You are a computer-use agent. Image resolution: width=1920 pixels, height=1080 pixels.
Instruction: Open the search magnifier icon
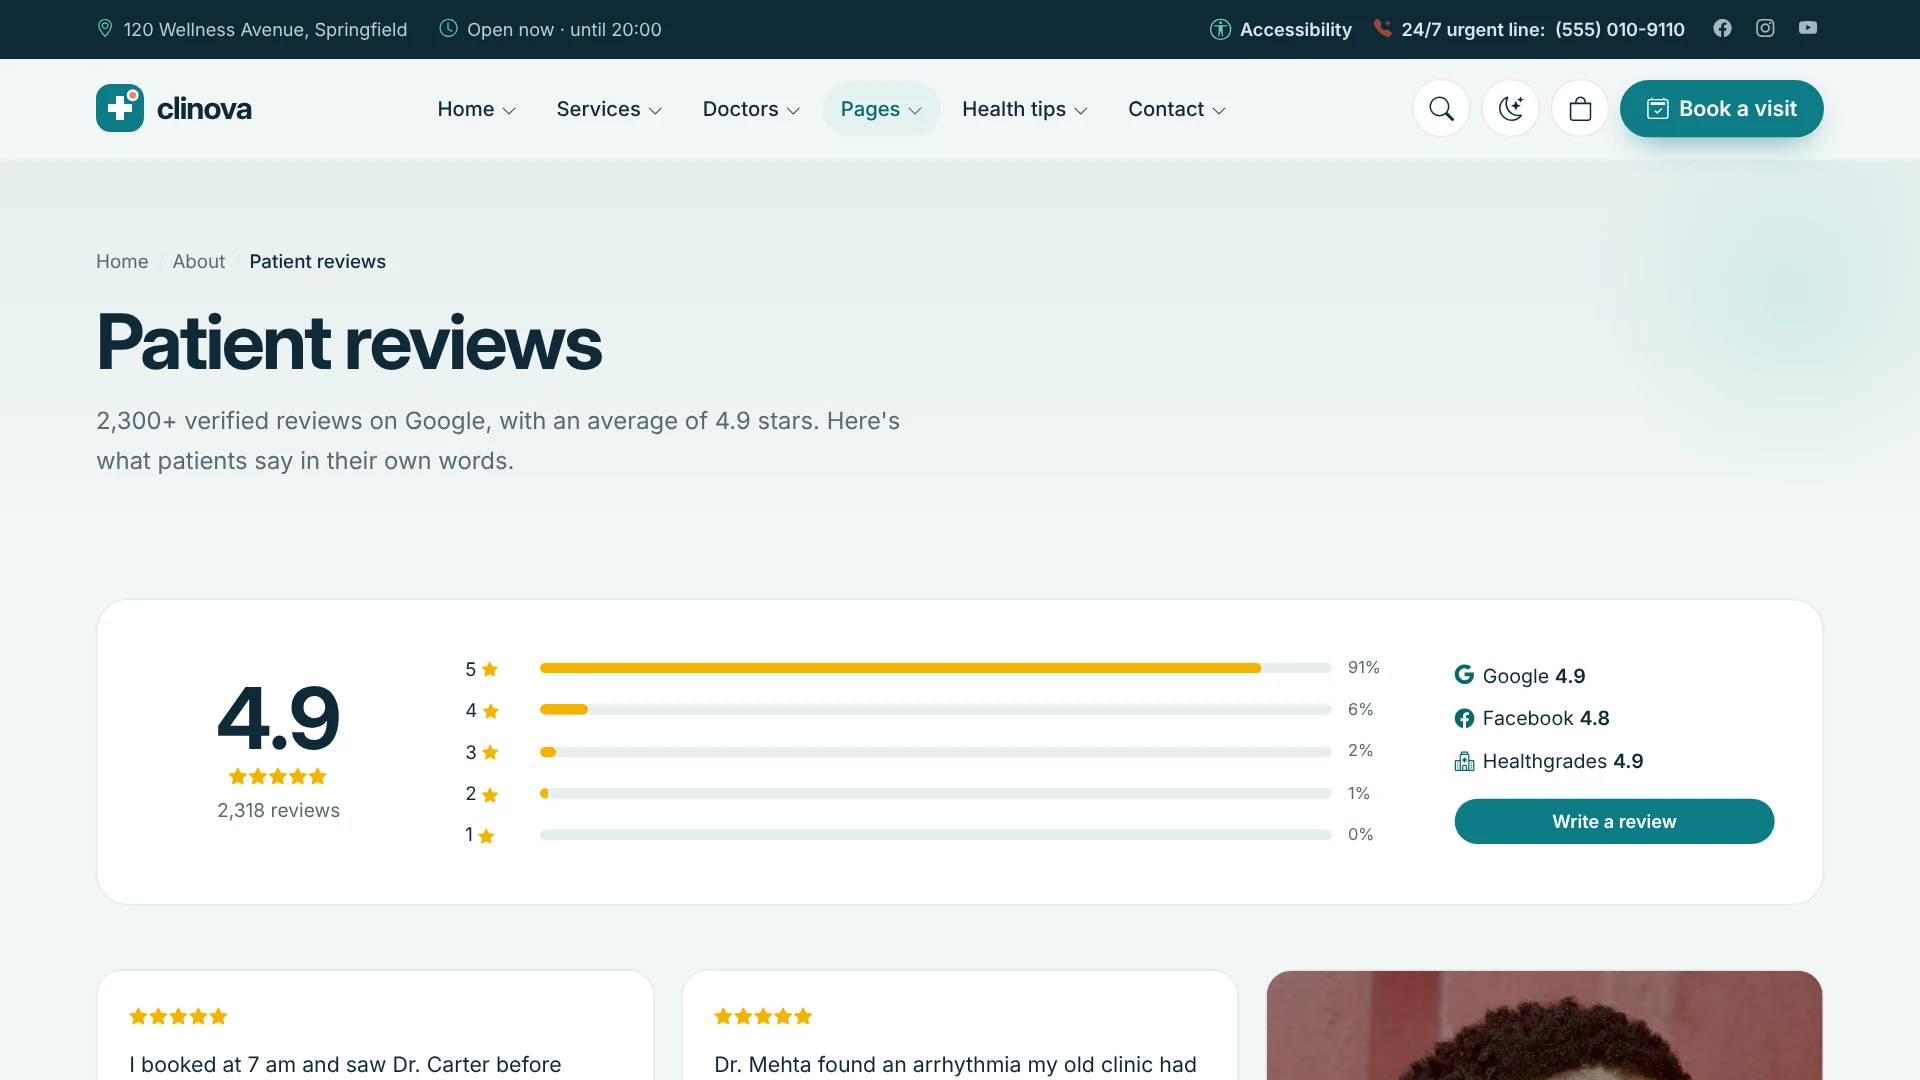coord(1441,109)
